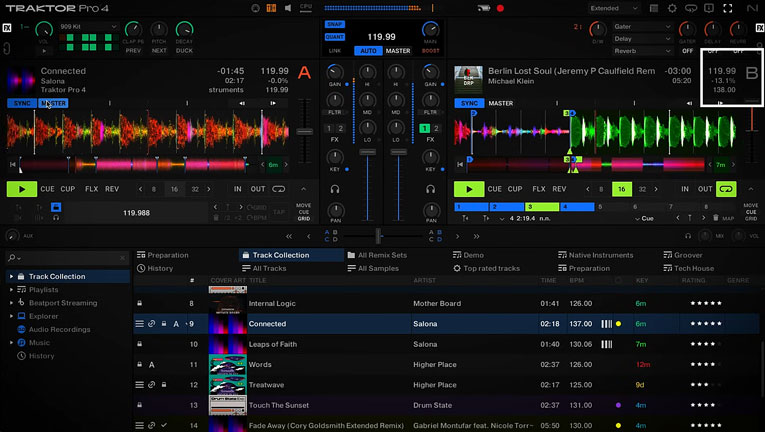
Task: Open the Gater effect dropdown
Action: [642, 26]
